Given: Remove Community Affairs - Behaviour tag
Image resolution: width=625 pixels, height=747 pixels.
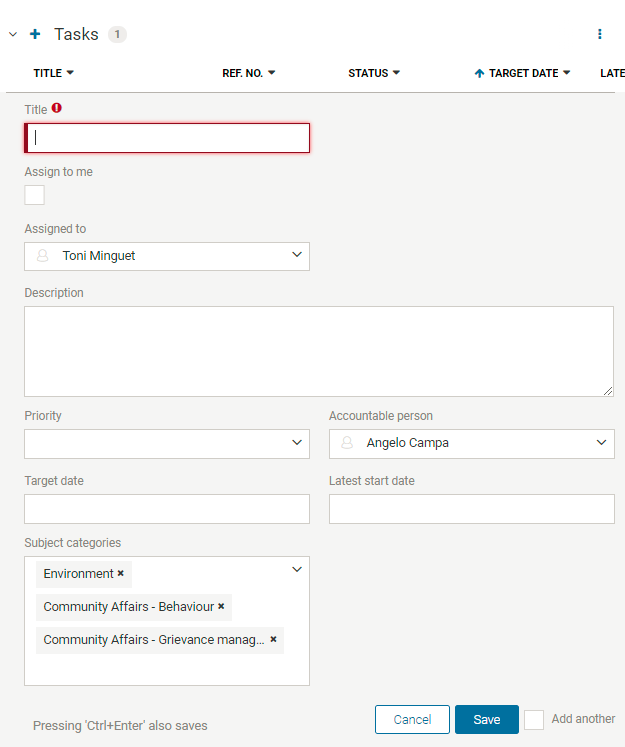Looking at the screenshot, I should 221,606.
